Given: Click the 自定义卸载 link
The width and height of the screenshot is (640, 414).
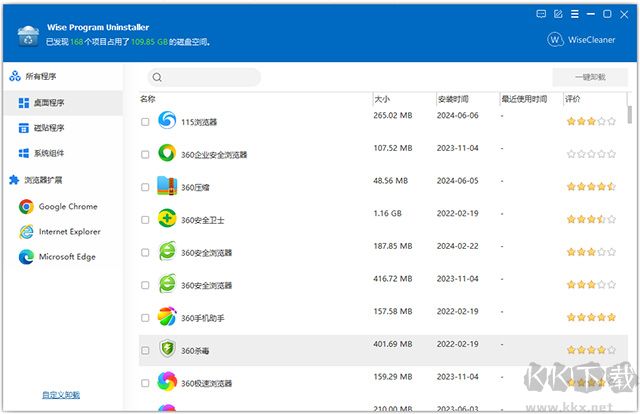Looking at the screenshot, I should pos(61,395).
